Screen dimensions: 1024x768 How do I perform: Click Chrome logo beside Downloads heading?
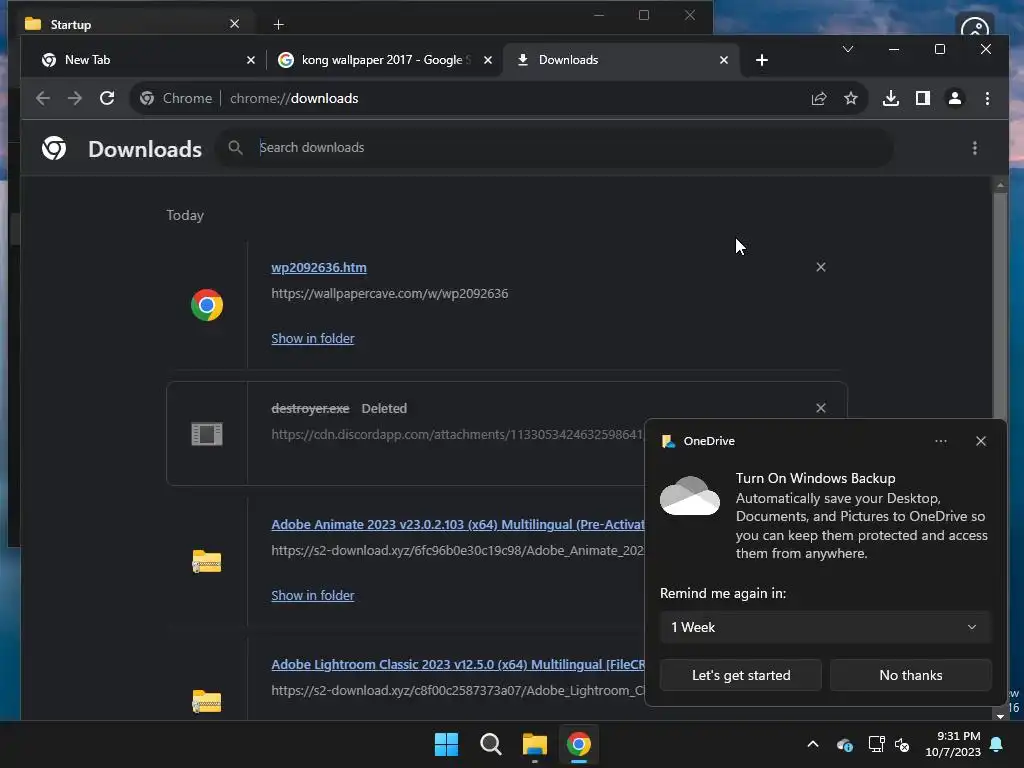click(x=54, y=148)
